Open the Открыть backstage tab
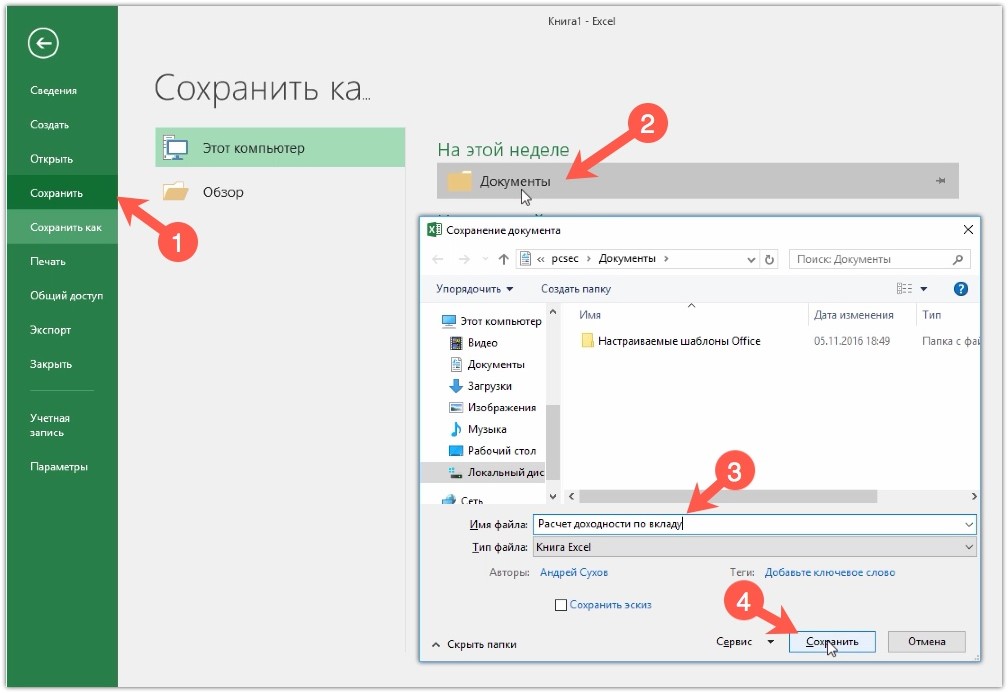Screen dimensions: 1008x693 (x=51, y=159)
